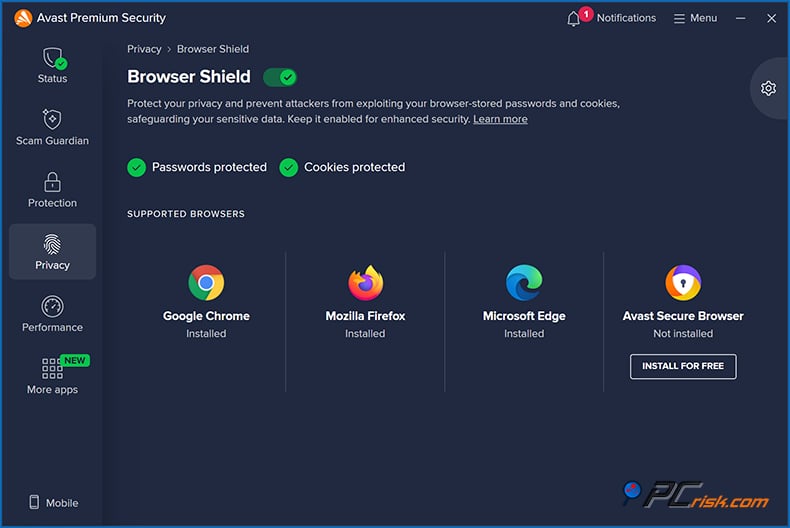This screenshot has width=790, height=528.
Task: Select the Mozilla Firefox browser icon
Action: (x=365, y=283)
